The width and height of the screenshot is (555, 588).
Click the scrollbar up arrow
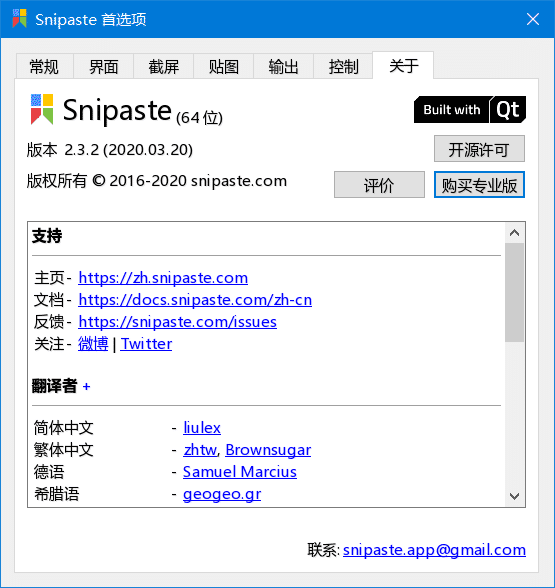tap(514, 233)
